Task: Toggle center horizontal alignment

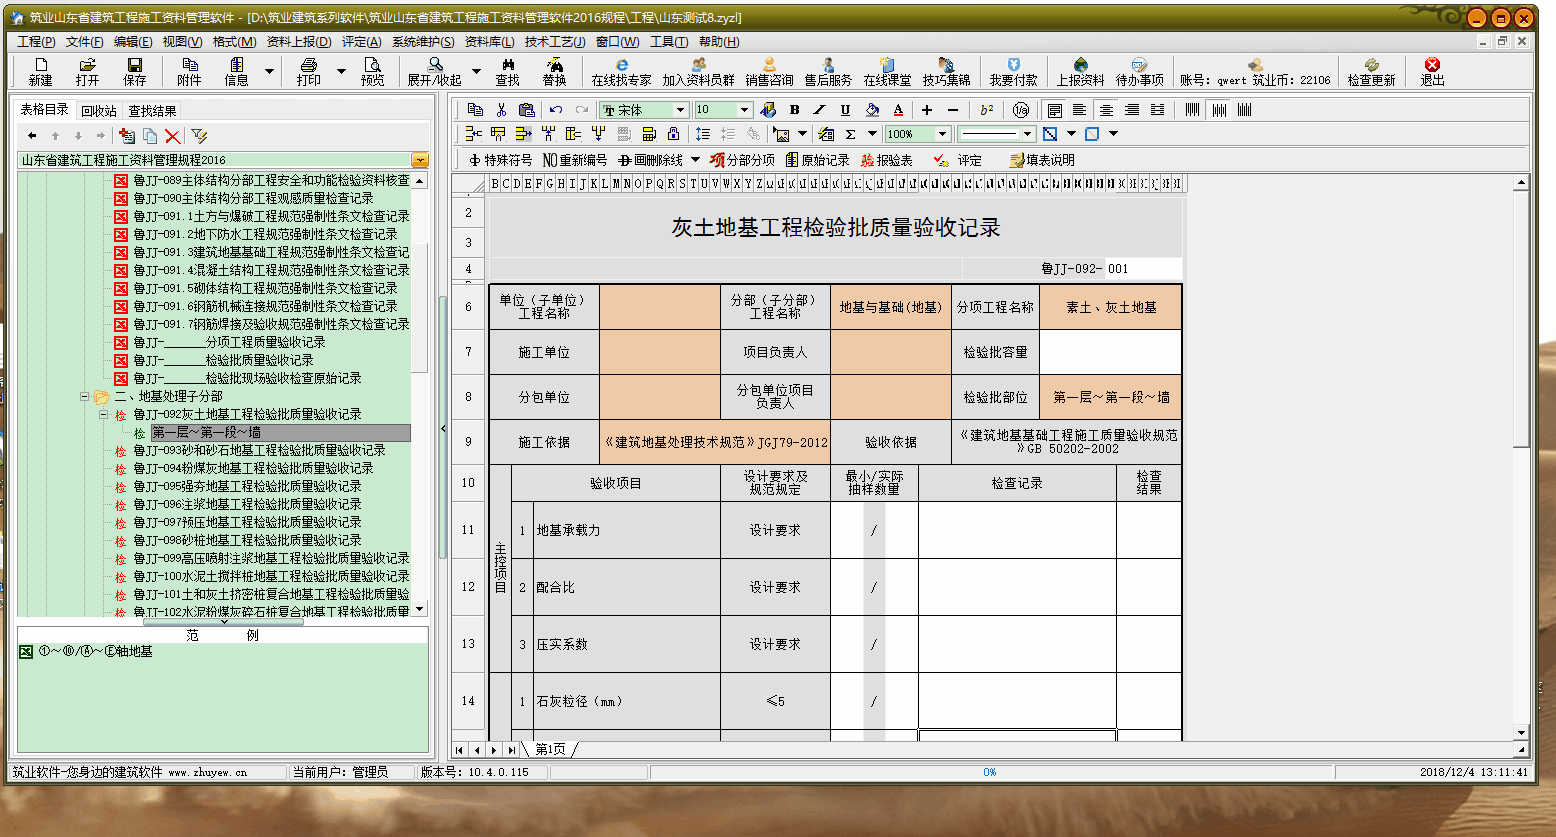Action: coord(1105,110)
